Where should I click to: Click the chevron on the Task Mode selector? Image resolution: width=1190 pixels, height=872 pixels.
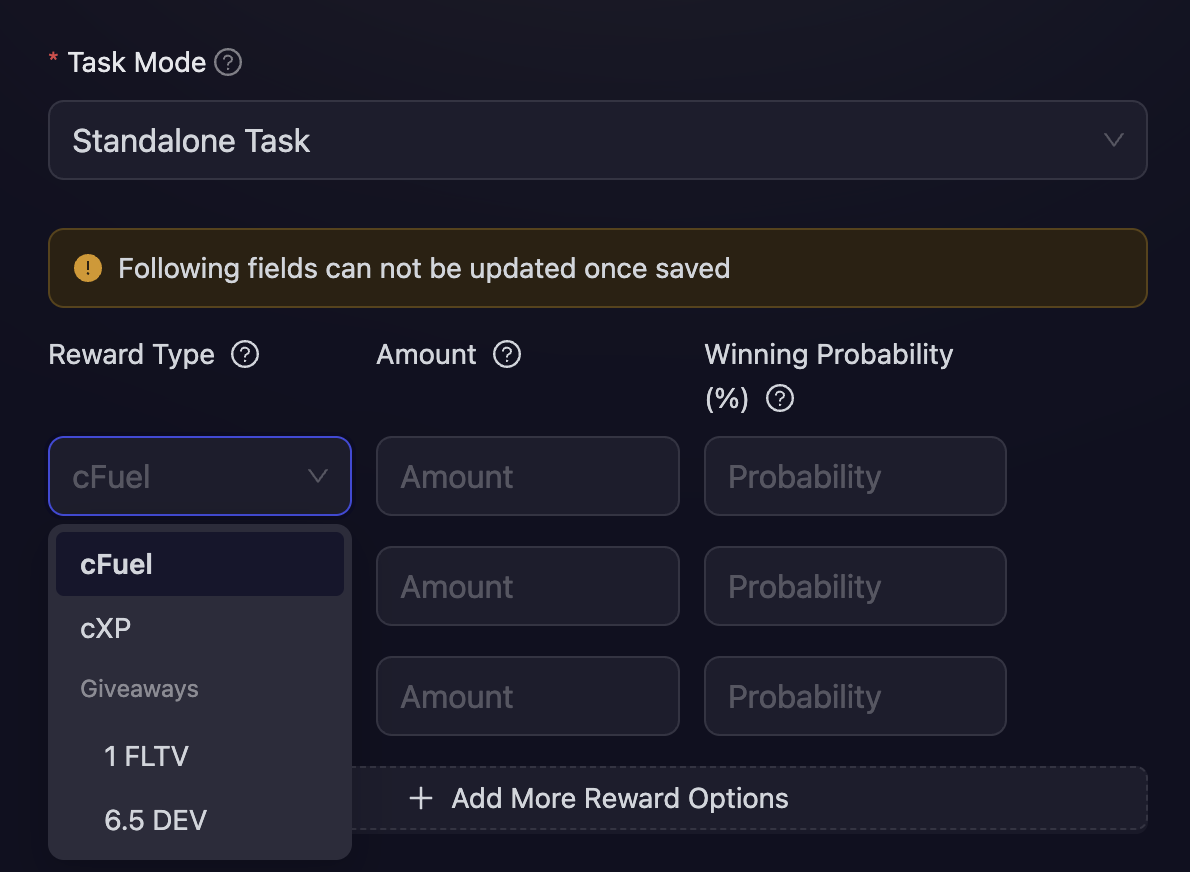pos(1114,140)
